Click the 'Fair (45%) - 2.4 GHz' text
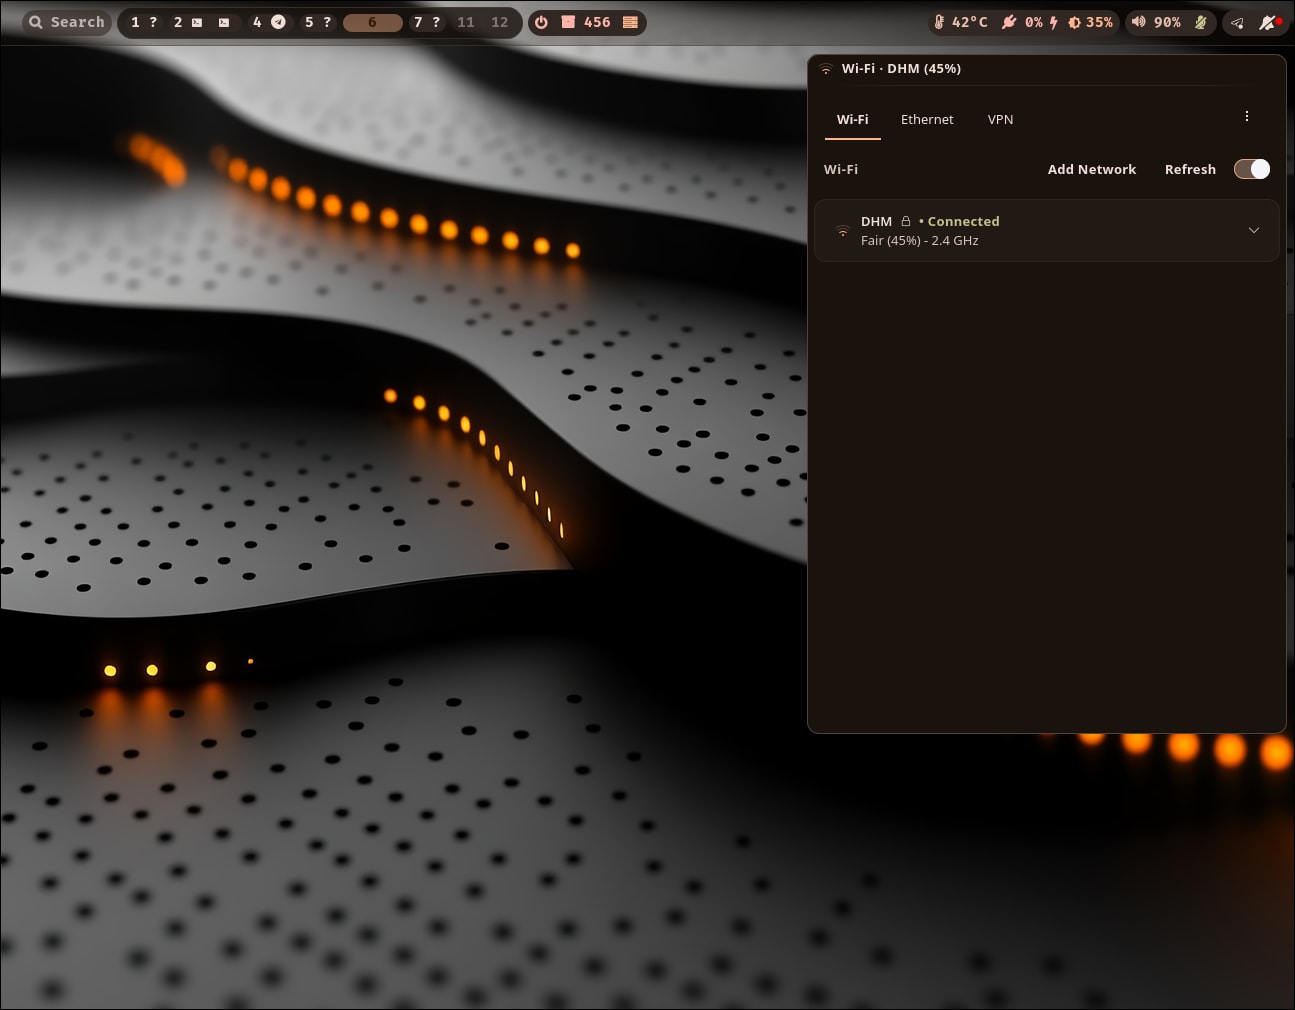This screenshot has width=1295, height=1010. pyautogui.click(x=920, y=241)
